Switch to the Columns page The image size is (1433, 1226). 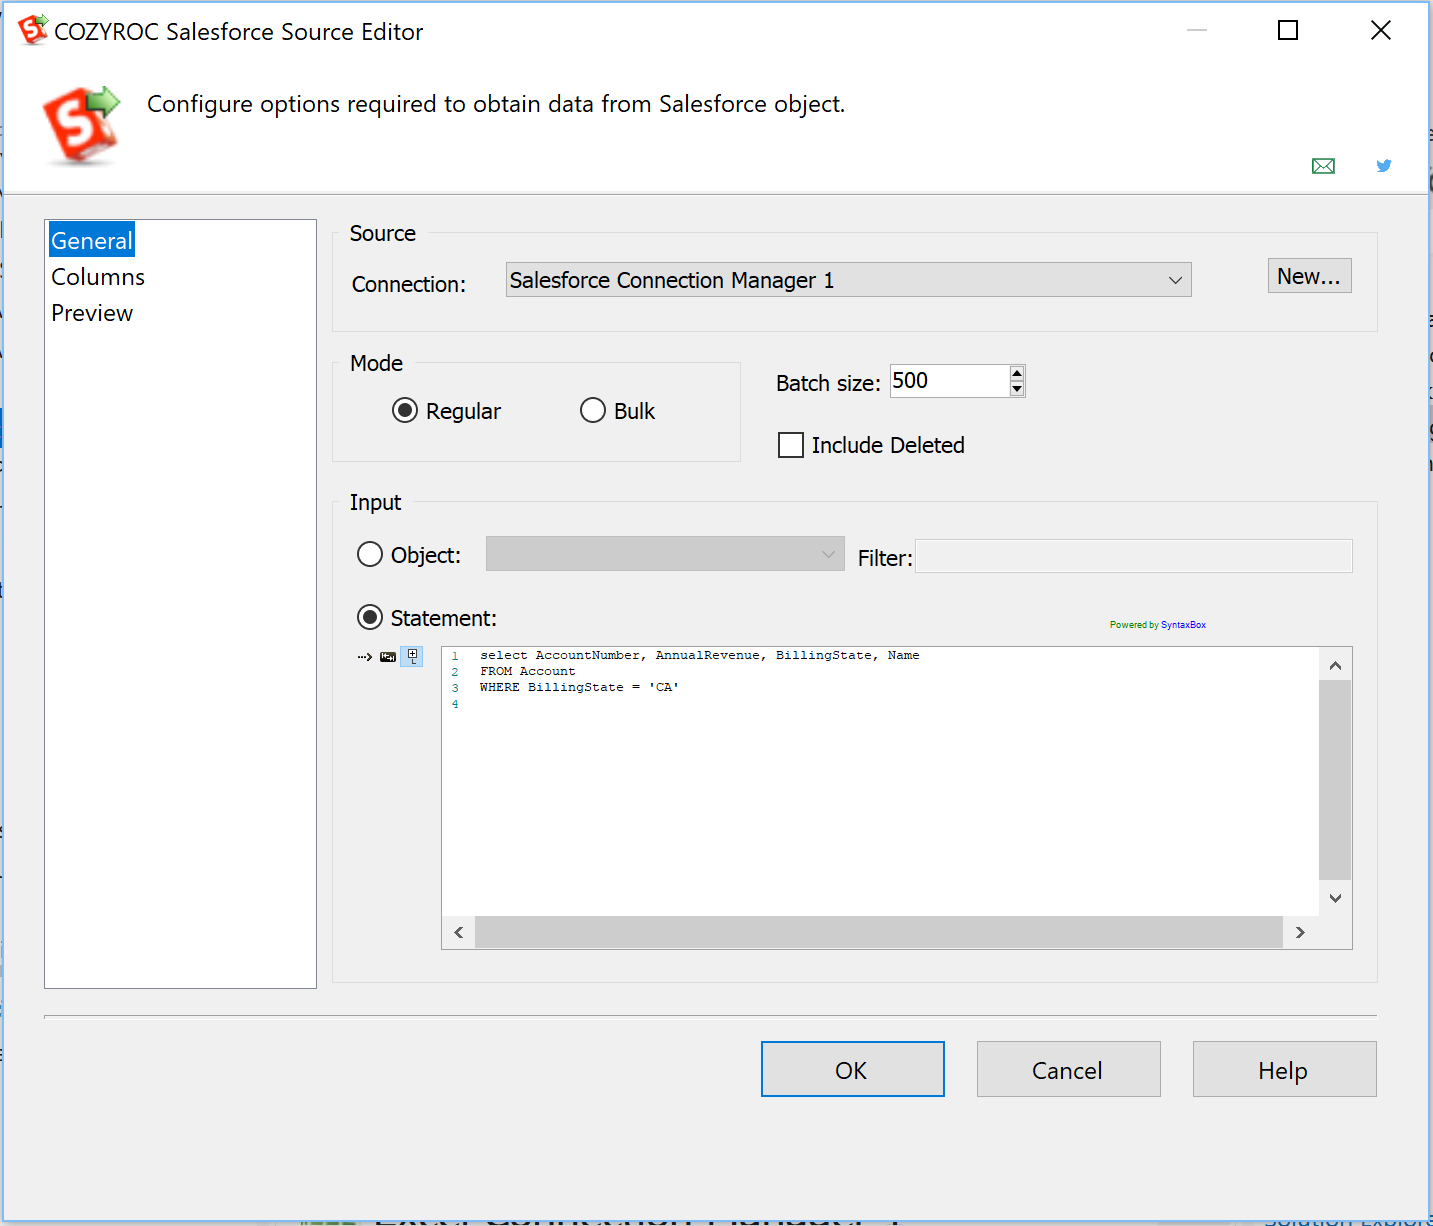98,277
